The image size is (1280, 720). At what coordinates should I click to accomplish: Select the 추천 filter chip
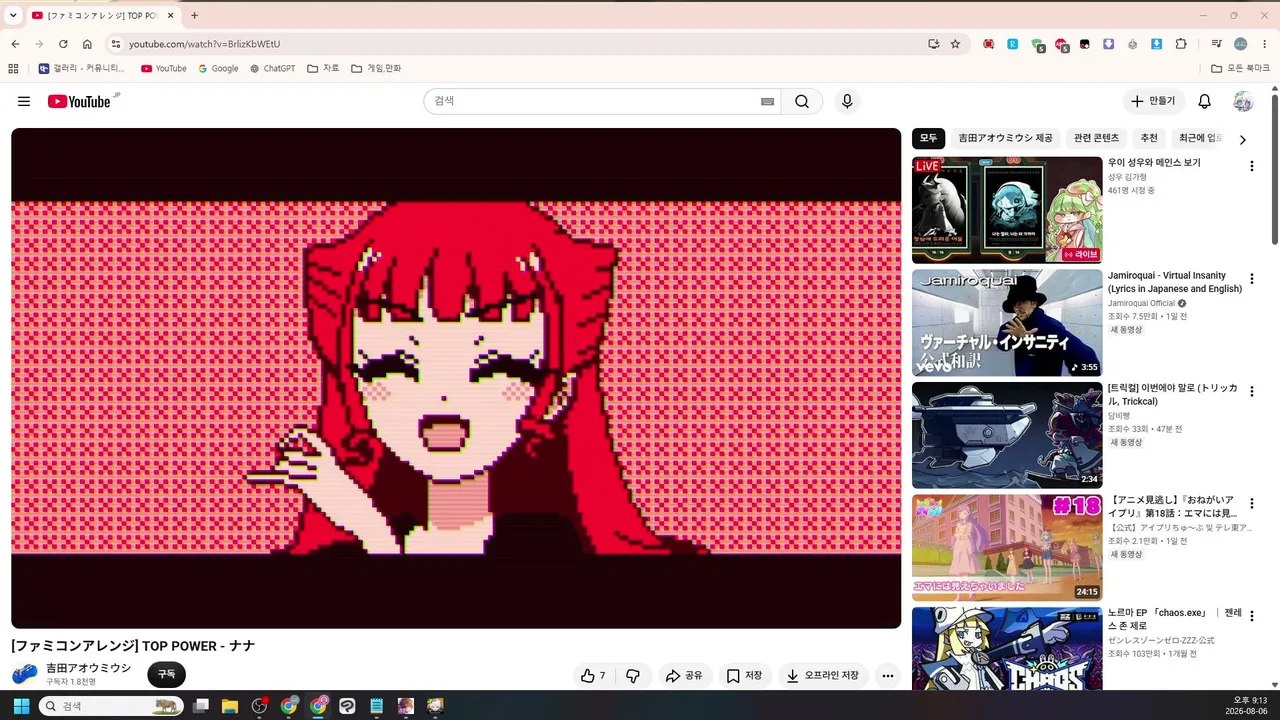coord(1149,138)
